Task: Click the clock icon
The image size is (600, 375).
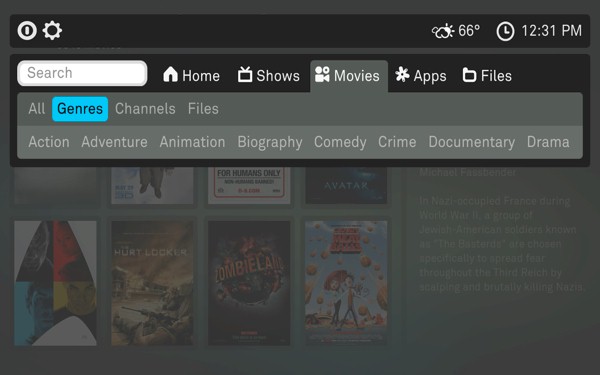Action: [x=505, y=31]
